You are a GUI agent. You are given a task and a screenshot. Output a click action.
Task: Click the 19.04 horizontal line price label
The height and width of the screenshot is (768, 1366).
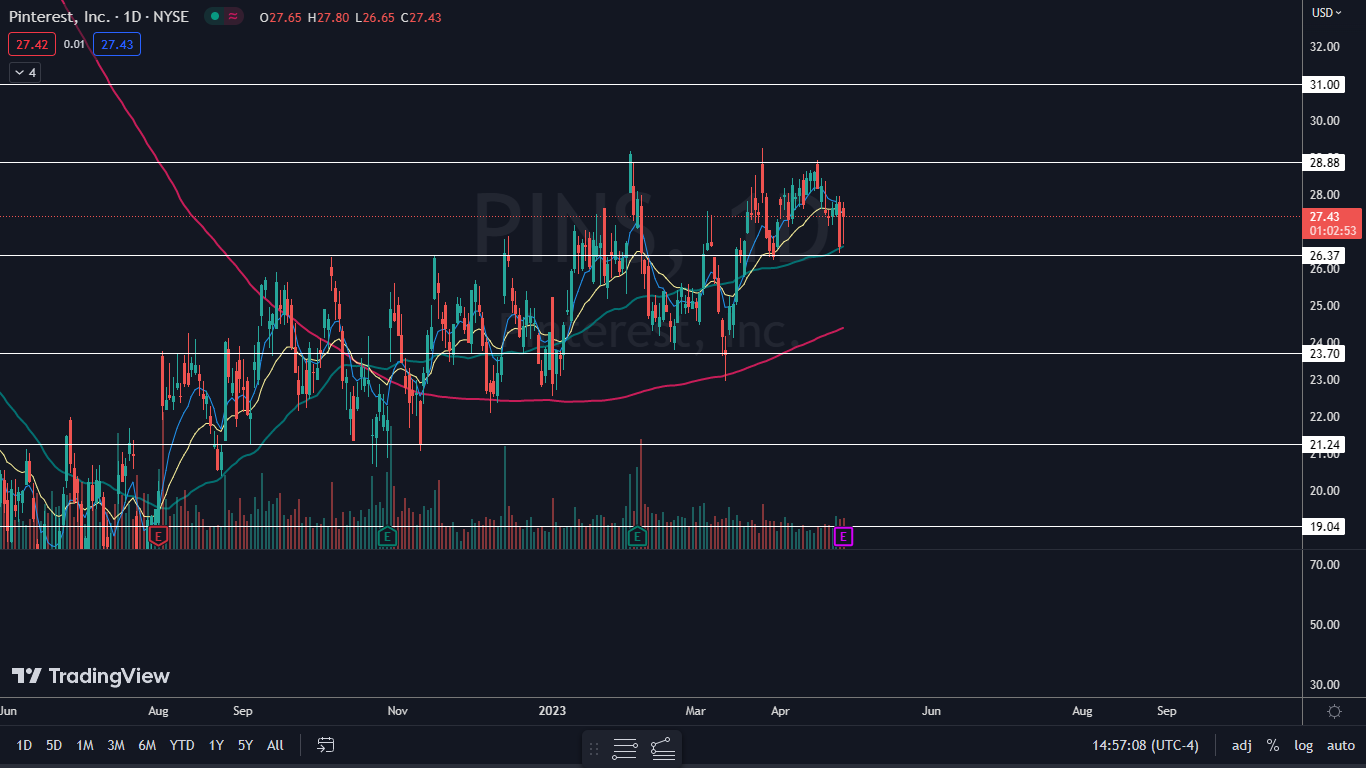(x=1325, y=526)
